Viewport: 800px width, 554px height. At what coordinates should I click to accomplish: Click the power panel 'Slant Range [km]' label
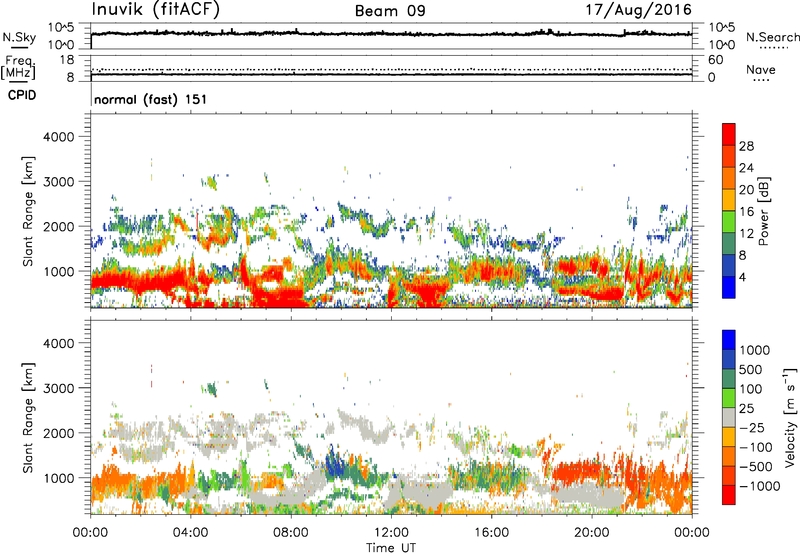pyautogui.click(x=28, y=211)
